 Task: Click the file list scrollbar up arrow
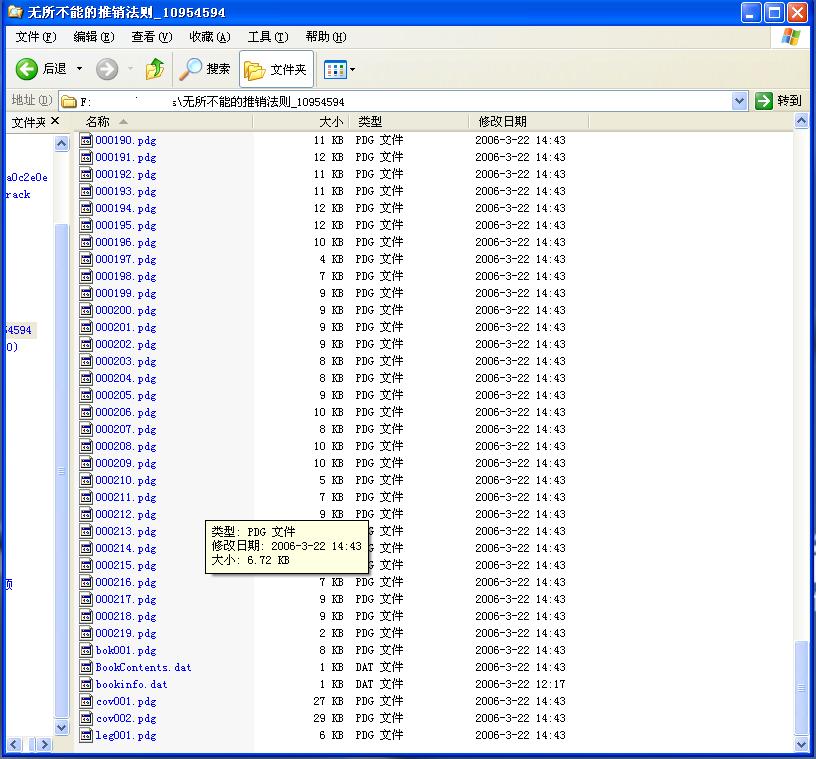(801, 121)
